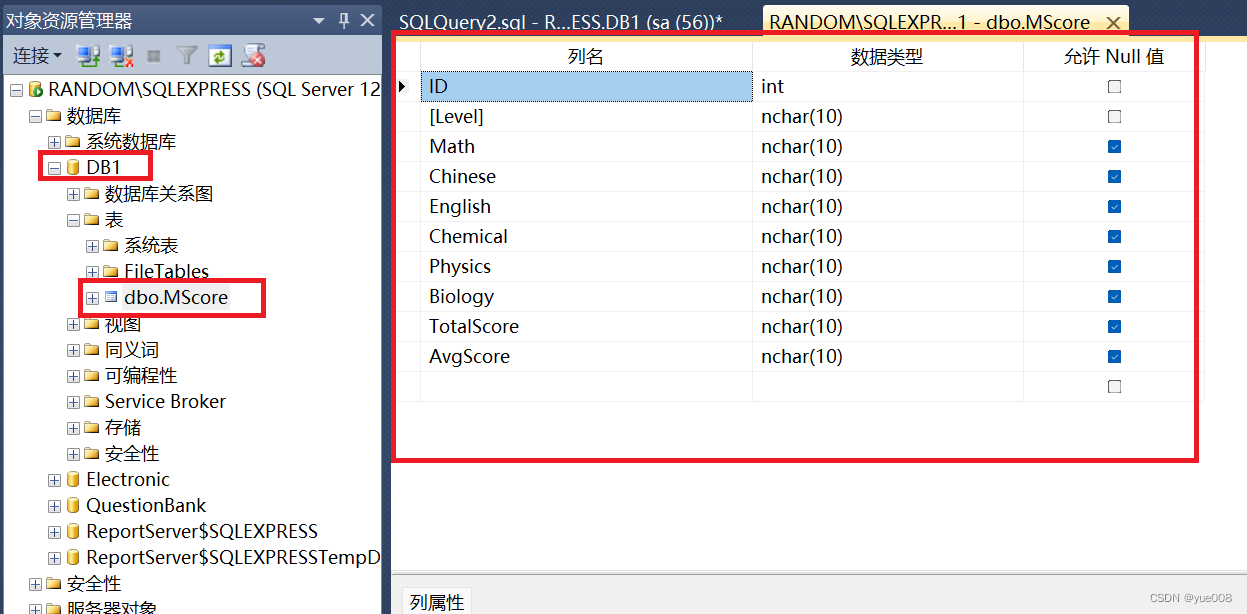The width and height of the screenshot is (1247, 614).
Task: Click the dbo.MScore table icon
Action: pos(111,297)
